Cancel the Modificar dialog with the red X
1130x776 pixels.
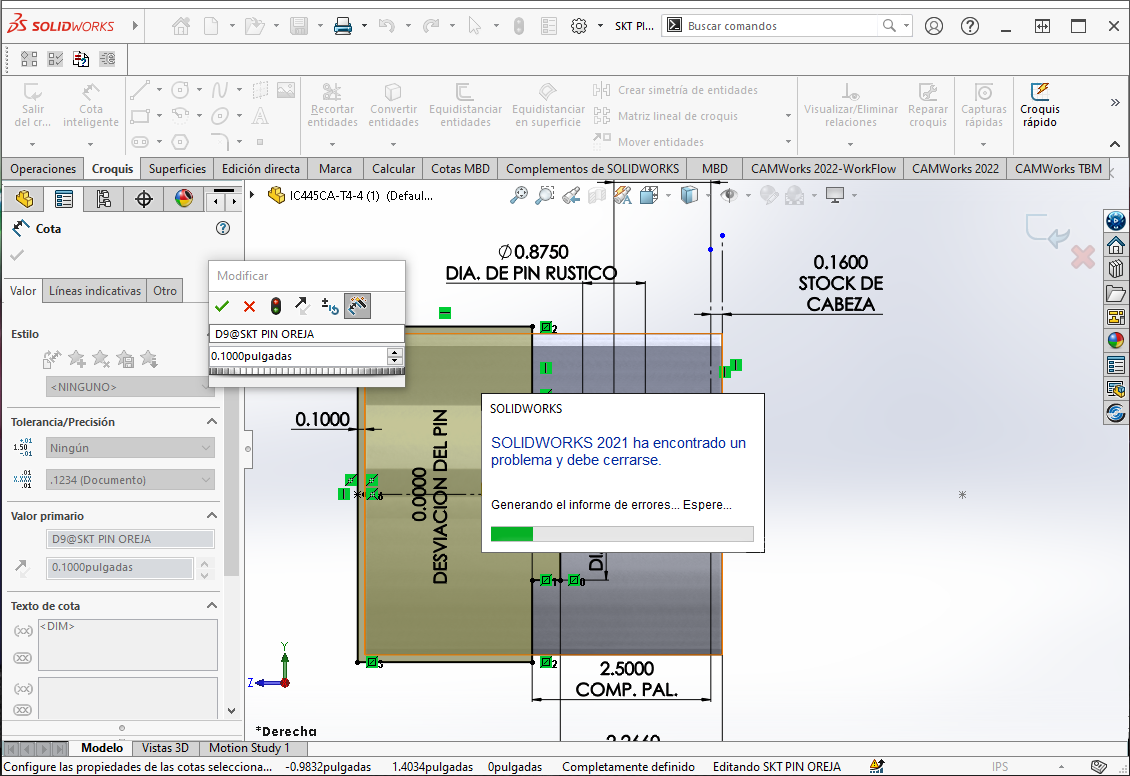[x=249, y=306]
